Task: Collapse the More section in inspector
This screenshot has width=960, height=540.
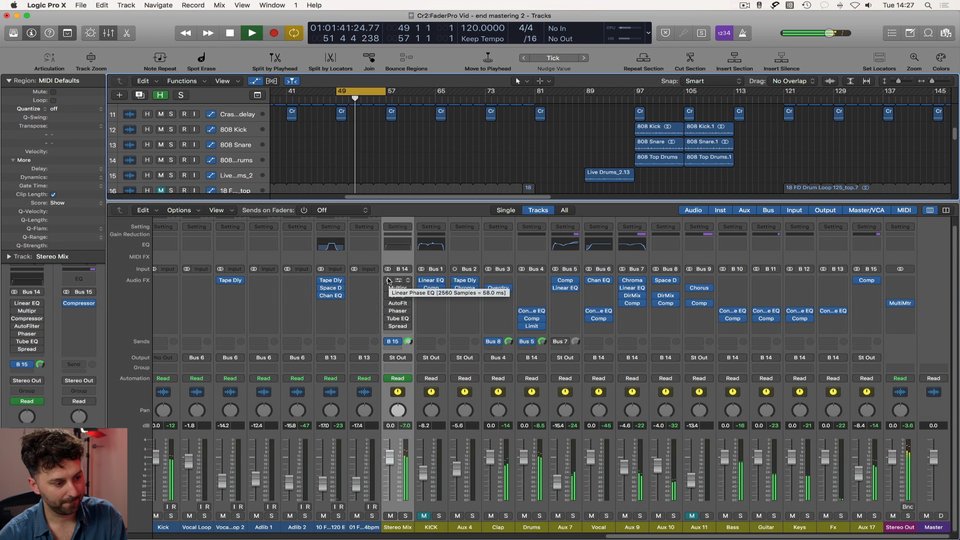Action: (x=13, y=160)
